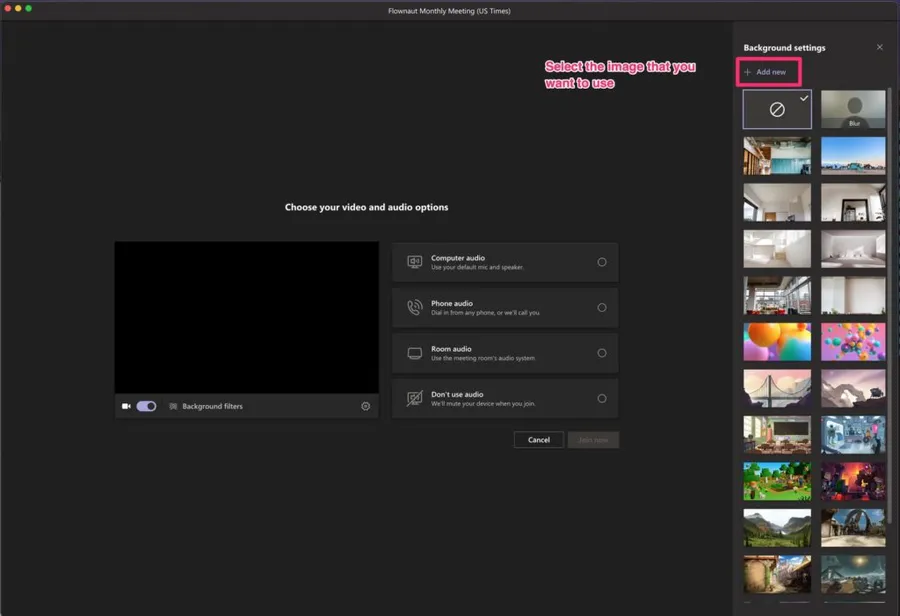Click the camera icon beside the video toggle

click(126, 406)
